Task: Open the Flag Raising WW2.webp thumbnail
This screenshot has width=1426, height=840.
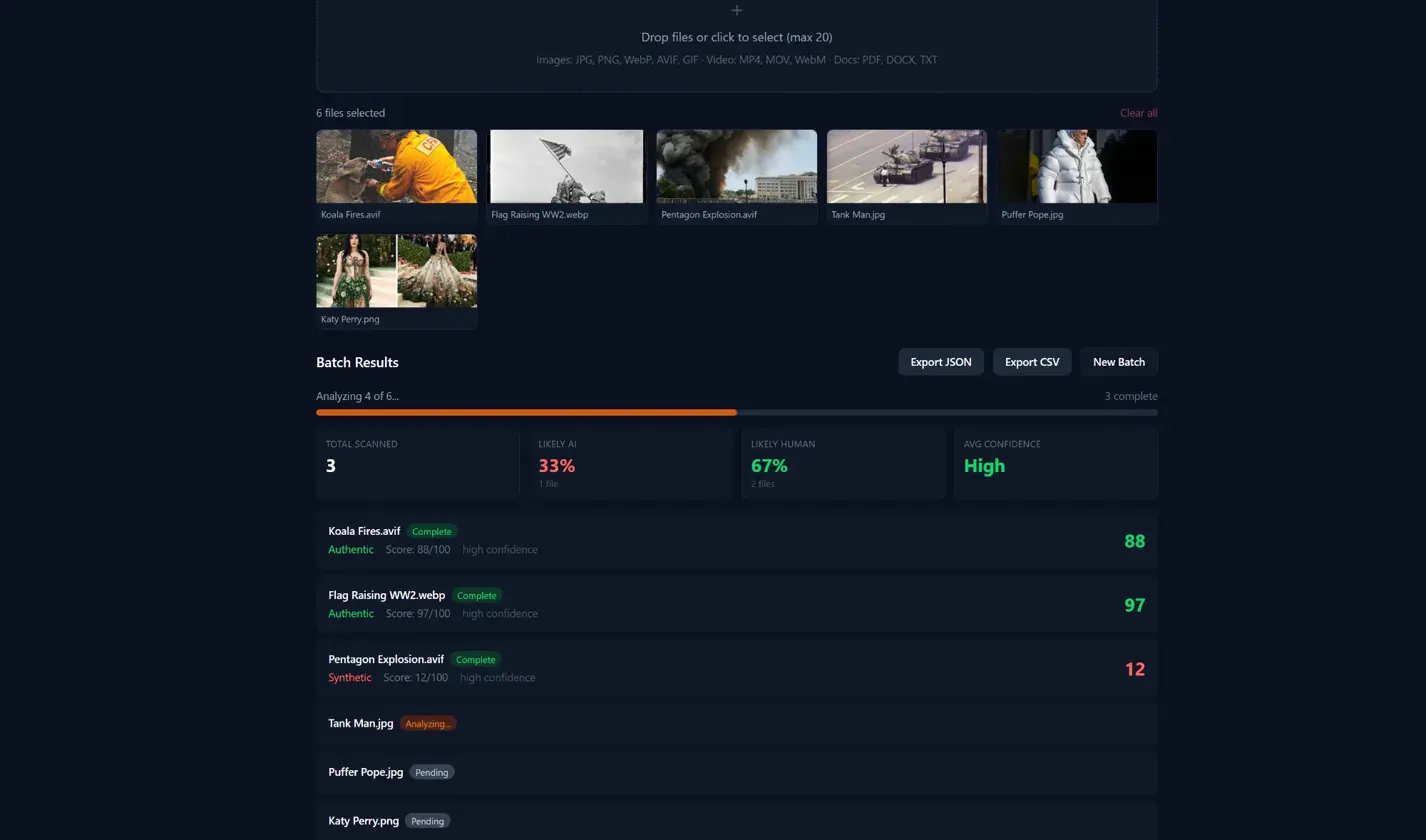Action: click(x=567, y=177)
